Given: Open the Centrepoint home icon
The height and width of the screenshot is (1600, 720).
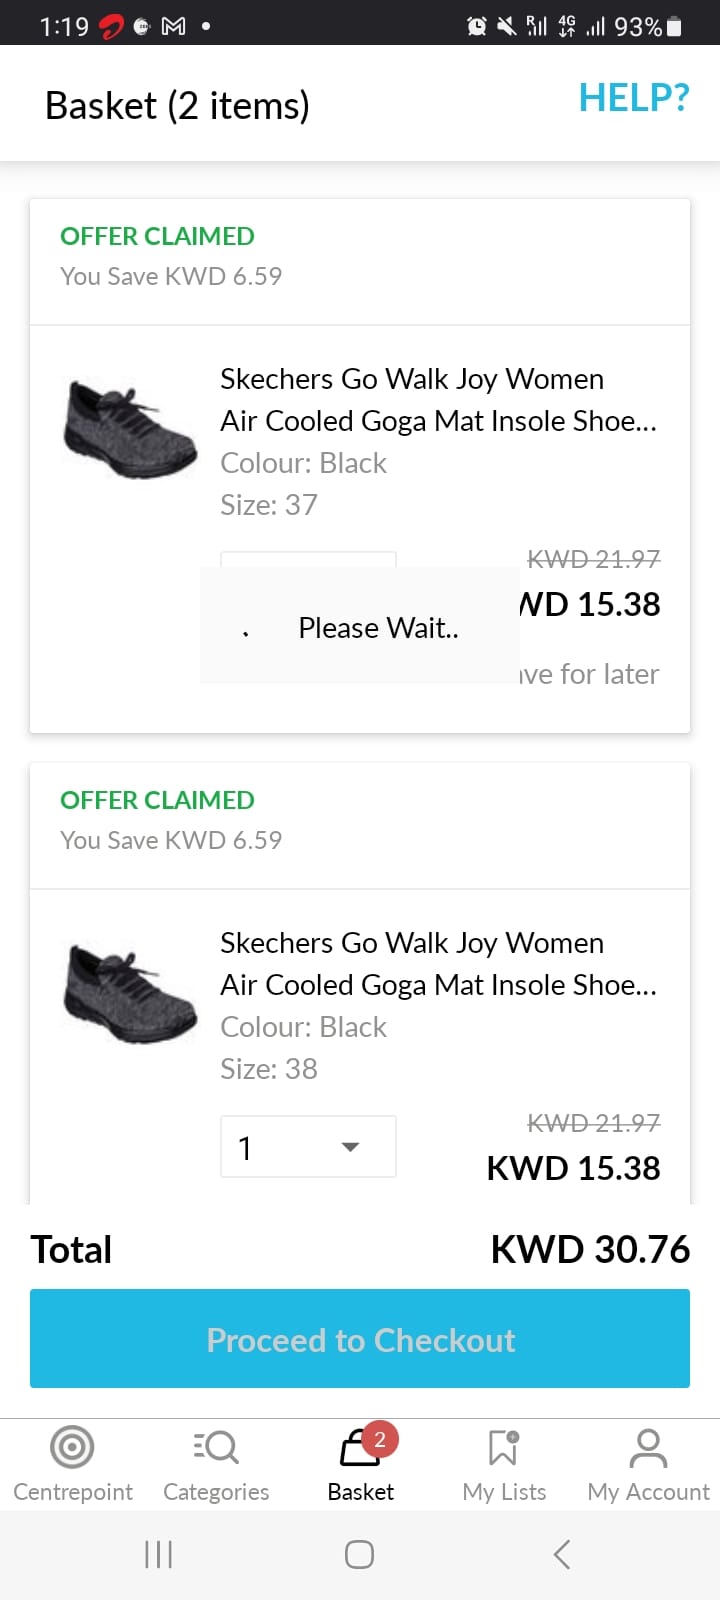Looking at the screenshot, I should click(72, 1447).
